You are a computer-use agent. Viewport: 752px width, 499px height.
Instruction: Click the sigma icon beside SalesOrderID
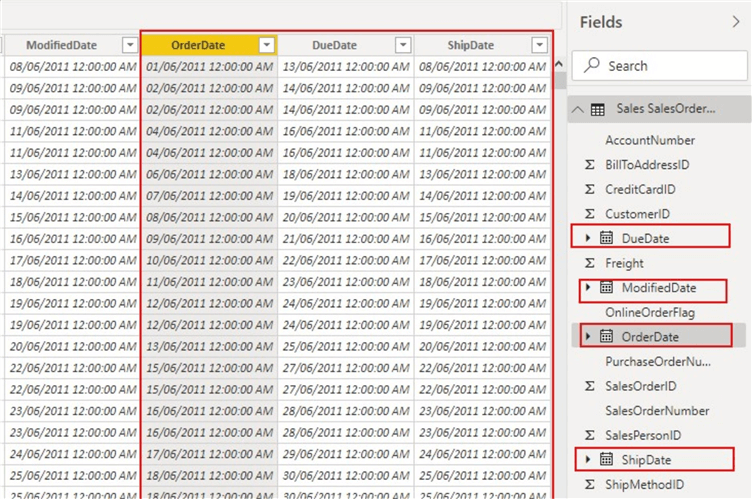pyautogui.click(x=589, y=386)
